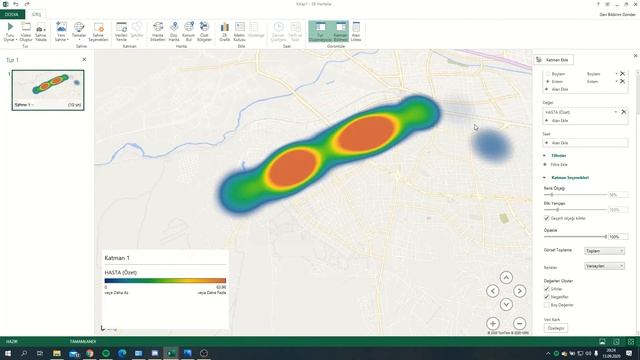Image resolution: width=640 pixels, height=360 pixels.
Task: Tilt map up with the up arrow
Action: pos(506,278)
